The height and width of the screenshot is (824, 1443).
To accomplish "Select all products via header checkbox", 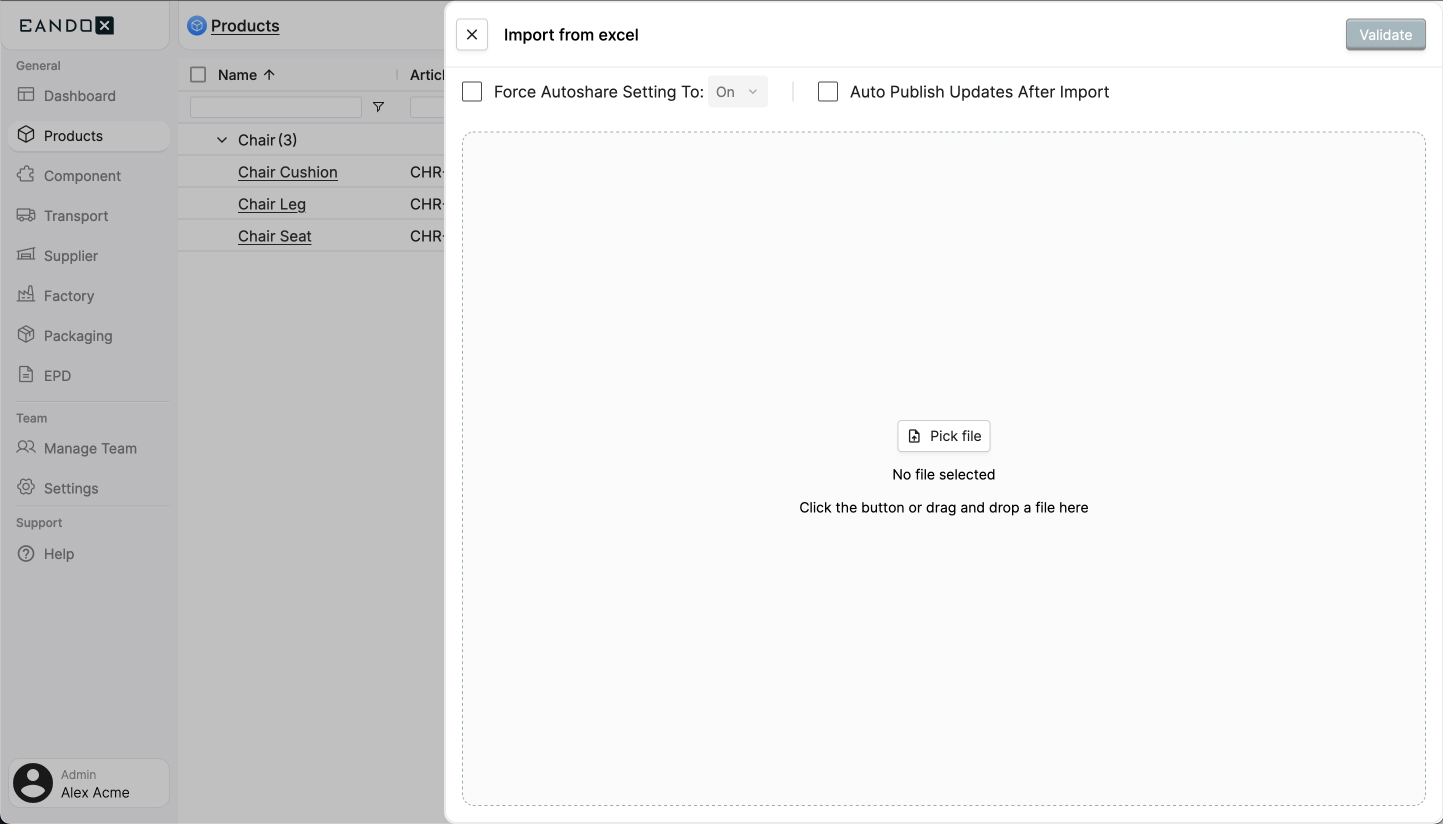I will click(196, 74).
